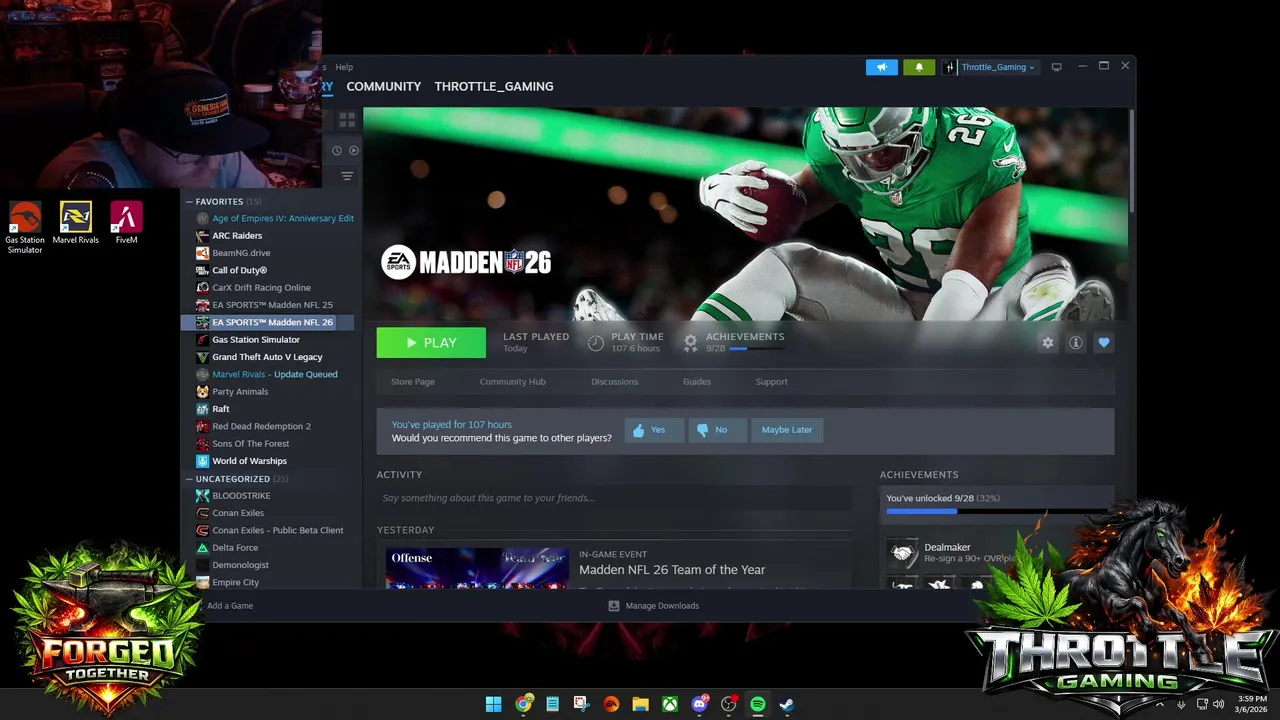The height and width of the screenshot is (720, 1280).
Task: Collapse the Uncategorized category
Action: coord(189,479)
